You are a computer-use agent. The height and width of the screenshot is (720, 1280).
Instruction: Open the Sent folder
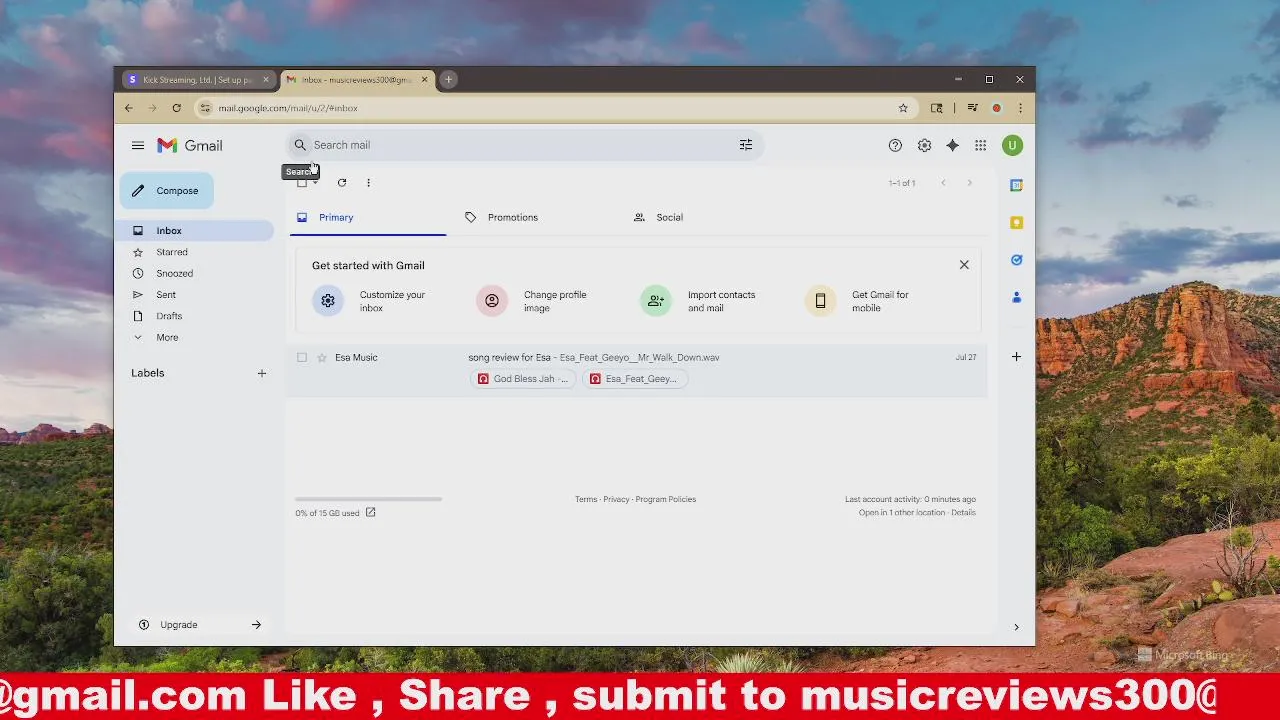pyautogui.click(x=166, y=295)
